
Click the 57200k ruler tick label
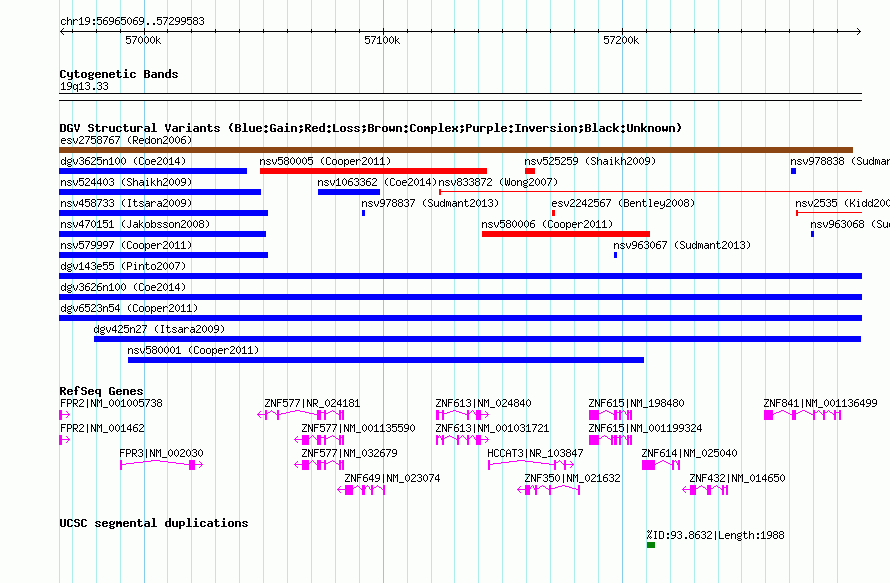point(621,40)
